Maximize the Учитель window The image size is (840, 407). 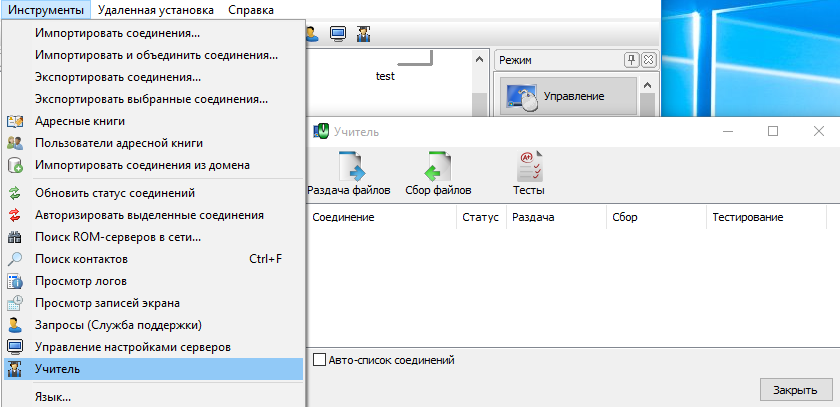[772, 131]
